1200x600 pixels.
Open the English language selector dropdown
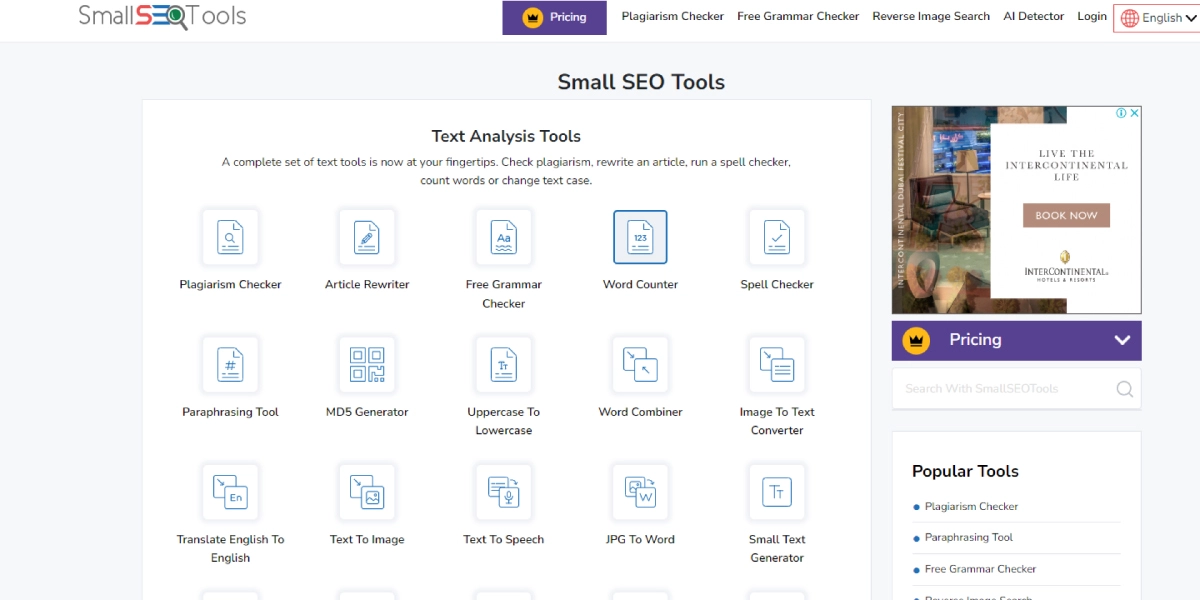(1157, 17)
